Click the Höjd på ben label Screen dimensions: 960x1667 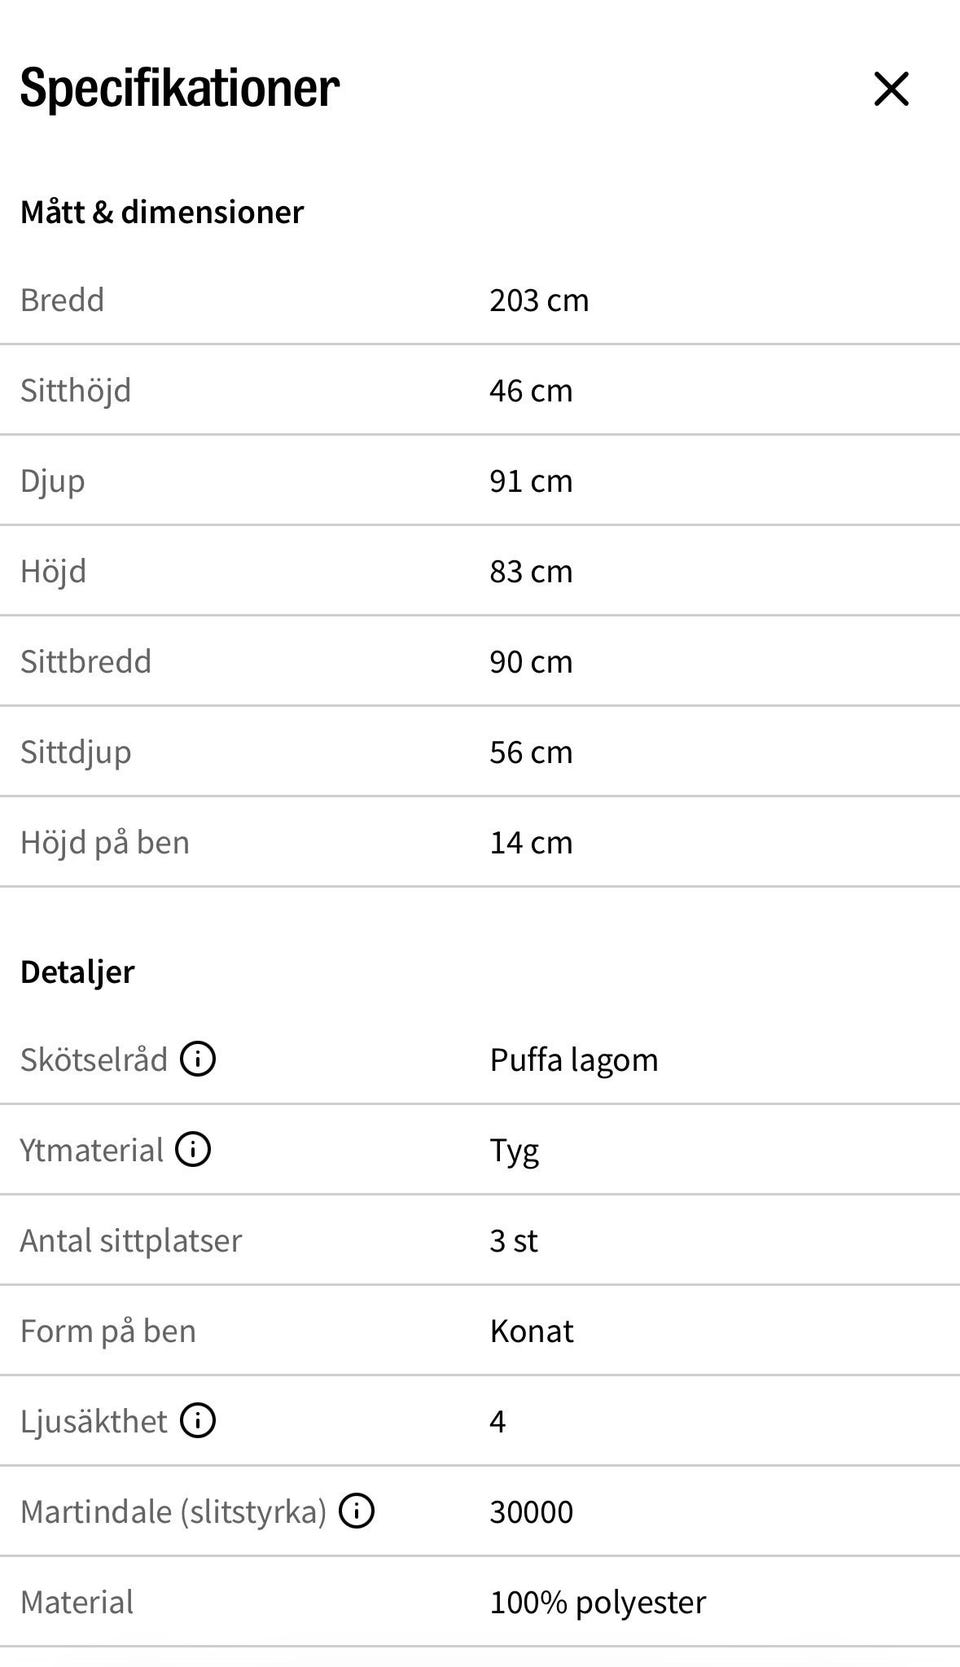pyautogui.click(x=105, y=842)
